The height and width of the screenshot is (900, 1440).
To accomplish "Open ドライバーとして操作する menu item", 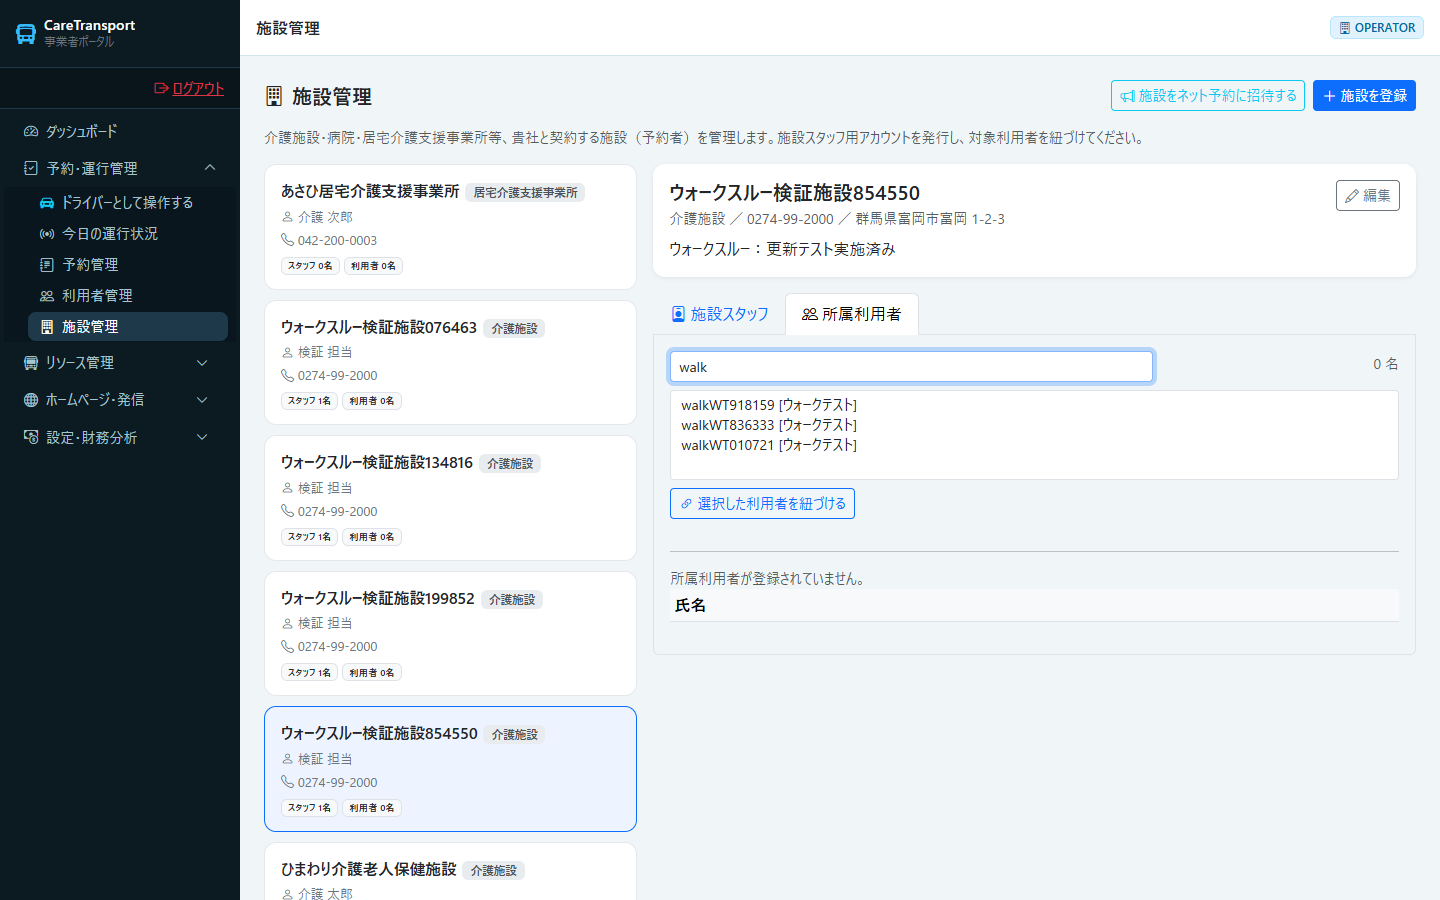I will point(128,202).
